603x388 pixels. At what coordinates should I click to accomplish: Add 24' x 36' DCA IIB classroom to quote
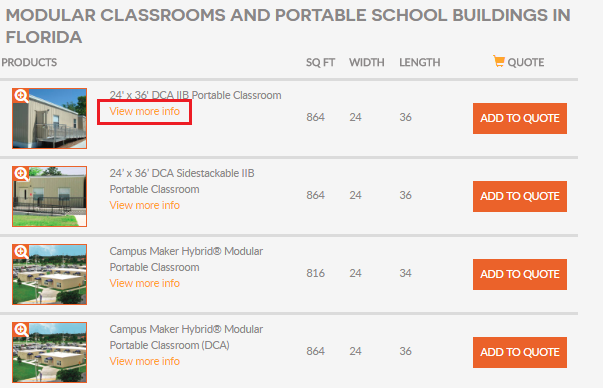coord(520,118)
